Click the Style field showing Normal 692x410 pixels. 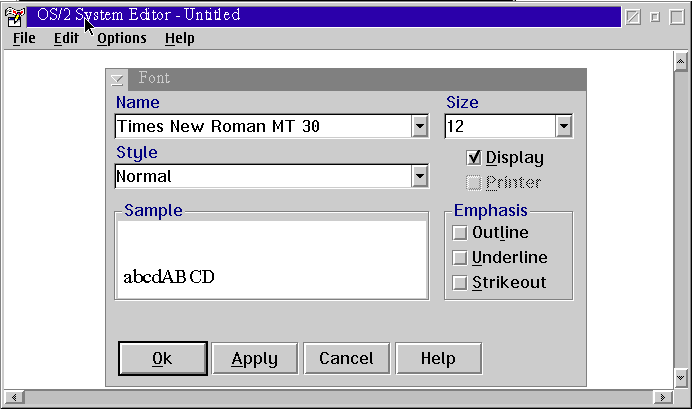pyautogui.click(x=263, y=177)
